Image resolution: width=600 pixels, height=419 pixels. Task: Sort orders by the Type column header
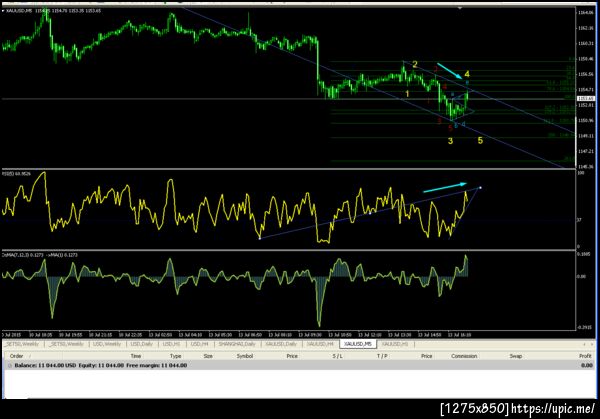tap(176, 356)
